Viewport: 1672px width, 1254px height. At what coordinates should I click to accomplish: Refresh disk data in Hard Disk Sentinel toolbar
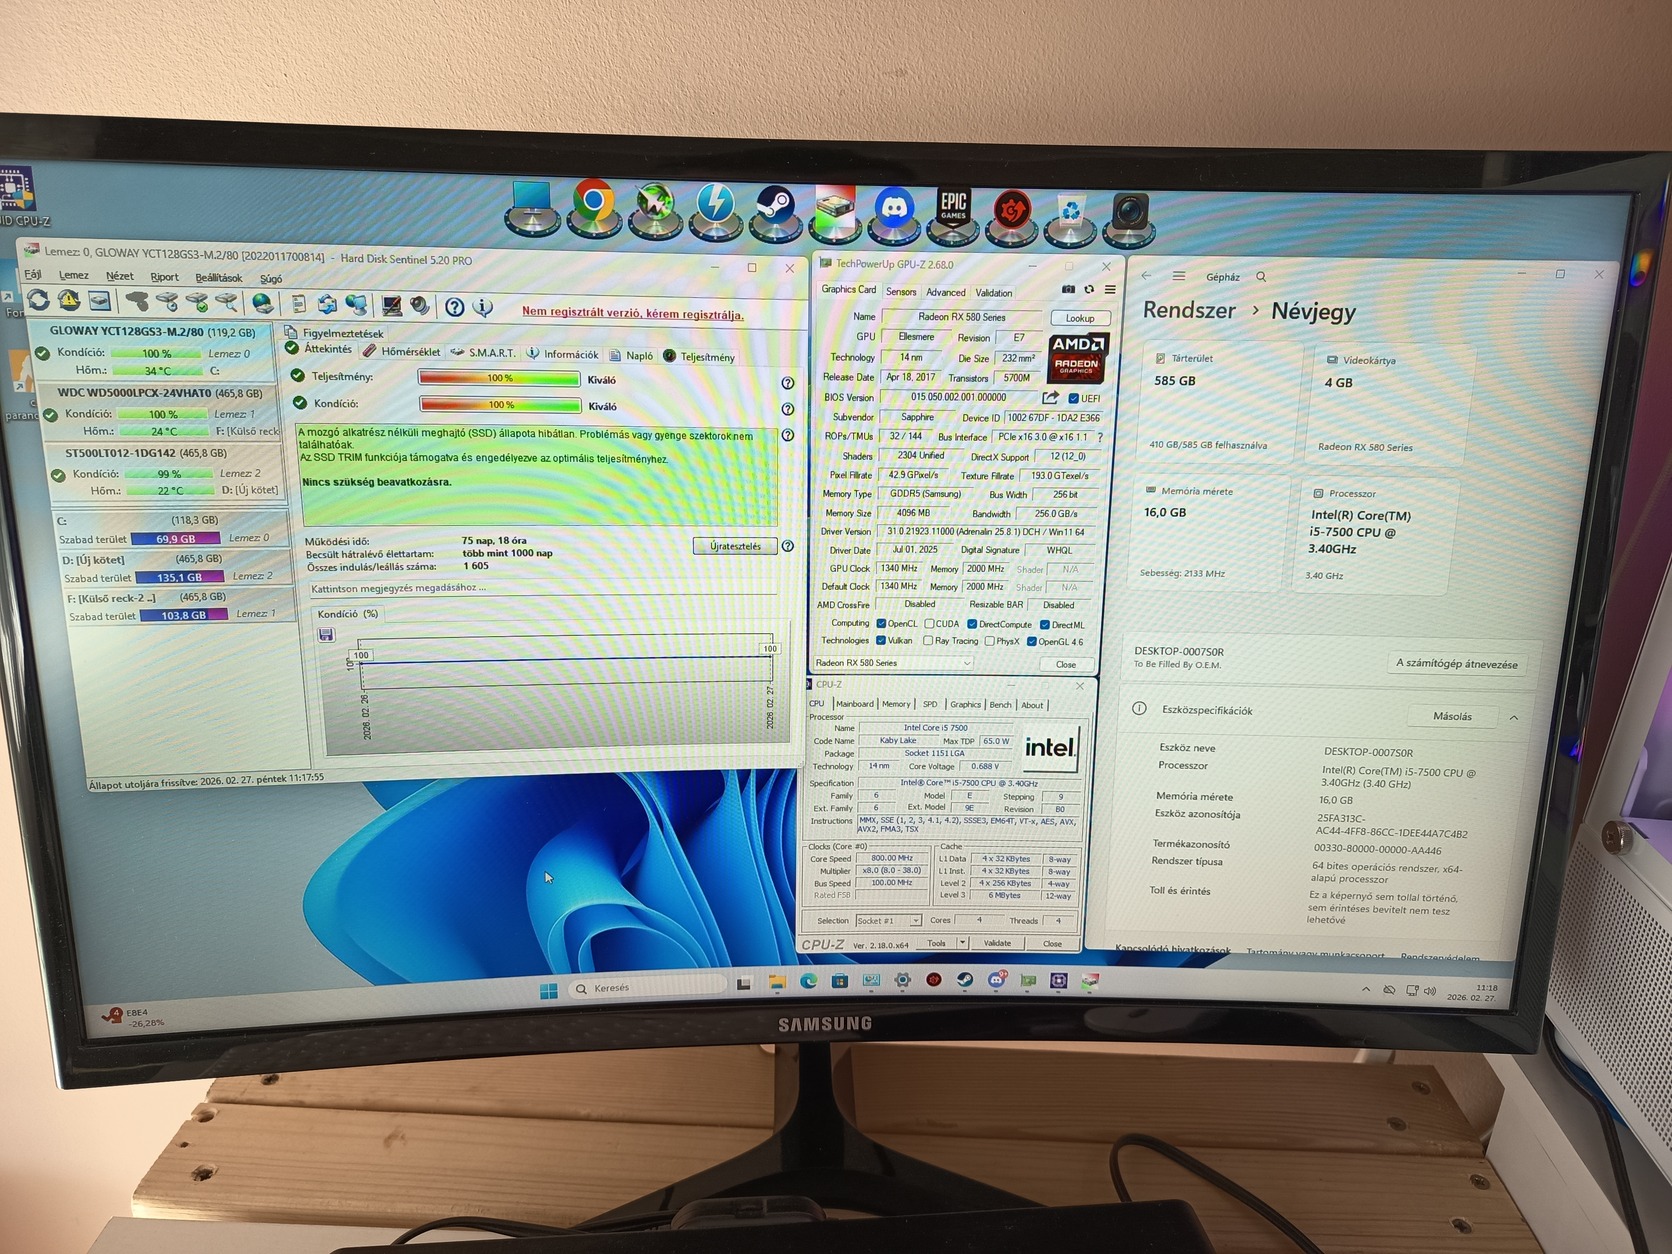[38, 300]
